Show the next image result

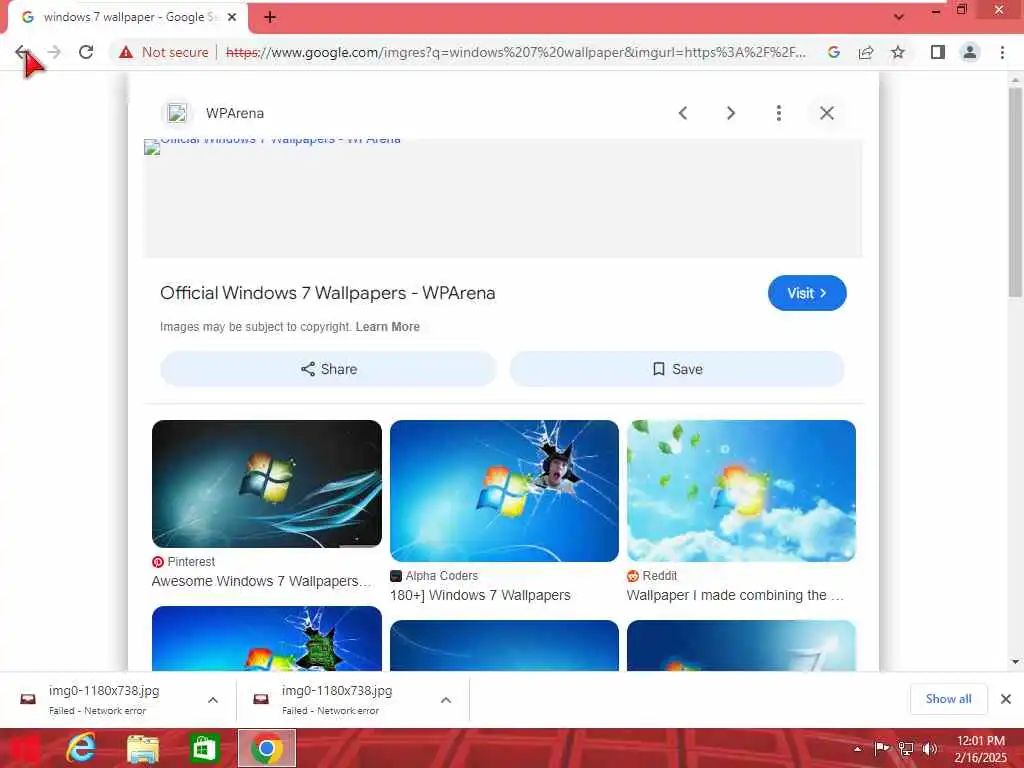(x=731, y=113)
